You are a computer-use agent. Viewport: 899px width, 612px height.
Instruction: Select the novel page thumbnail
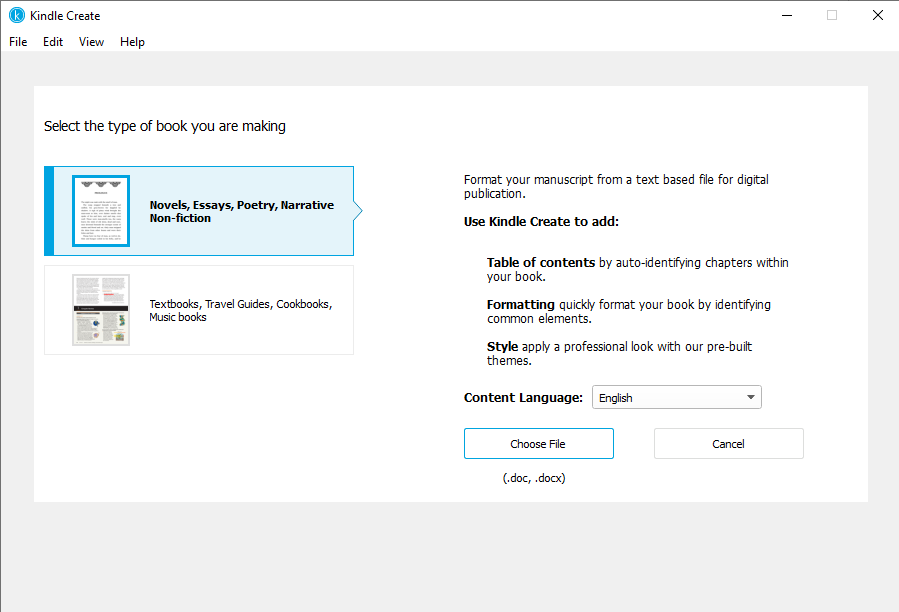[101, 211]
